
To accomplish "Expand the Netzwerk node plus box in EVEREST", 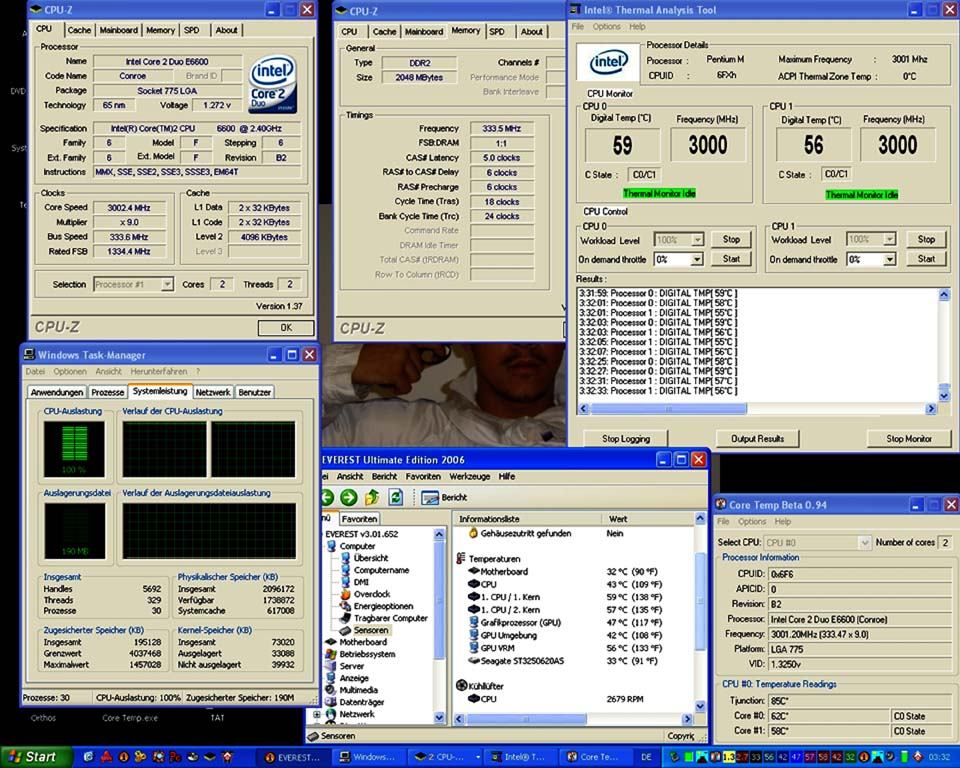I will 317,714.
